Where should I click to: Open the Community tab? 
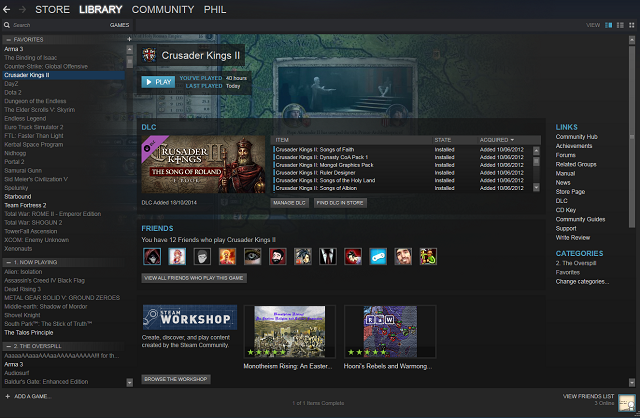[x=163, y=9]
